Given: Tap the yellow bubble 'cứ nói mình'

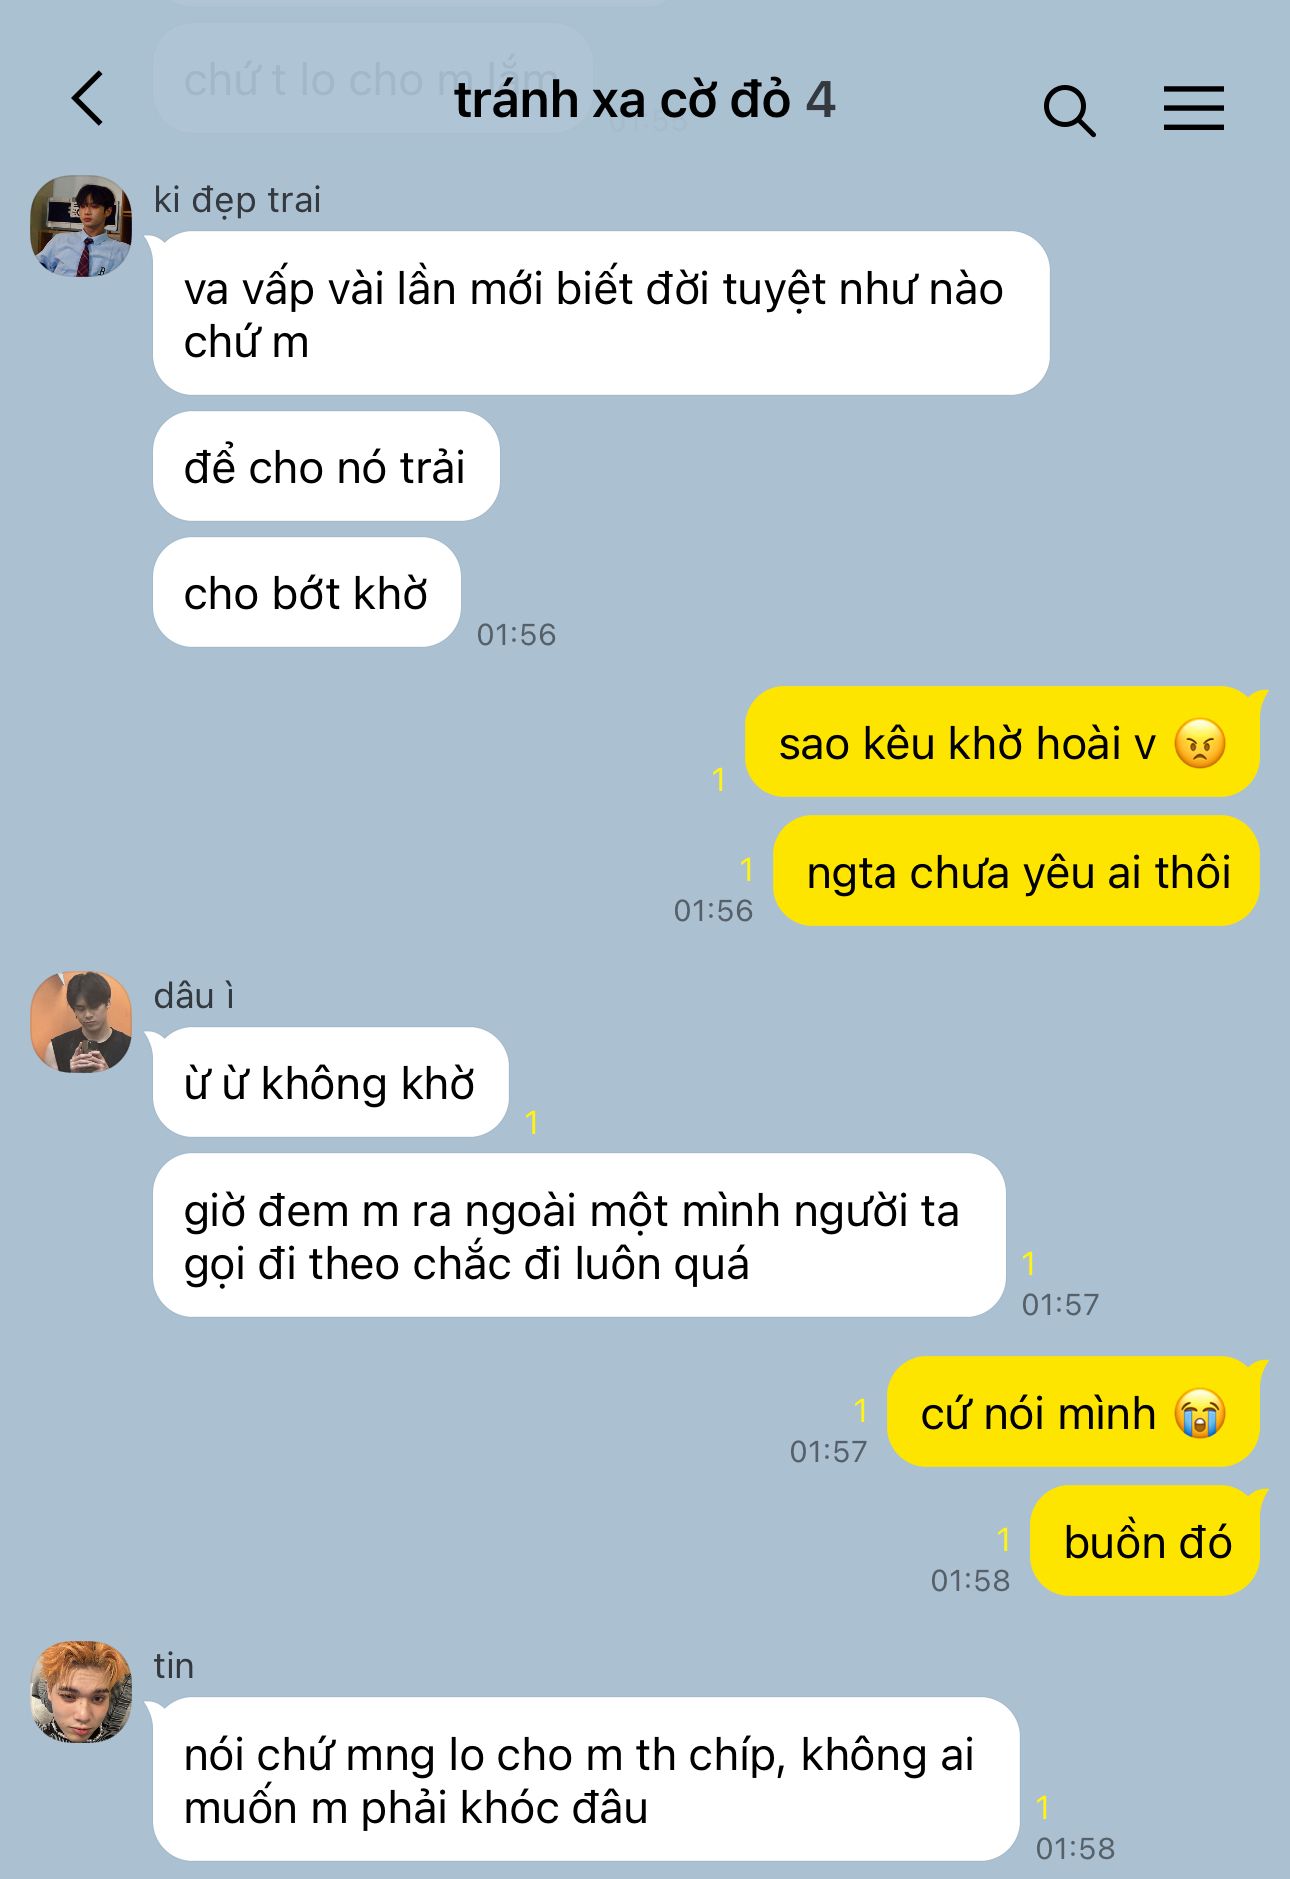Looking at the screenshot, I should (1073, 1412).
